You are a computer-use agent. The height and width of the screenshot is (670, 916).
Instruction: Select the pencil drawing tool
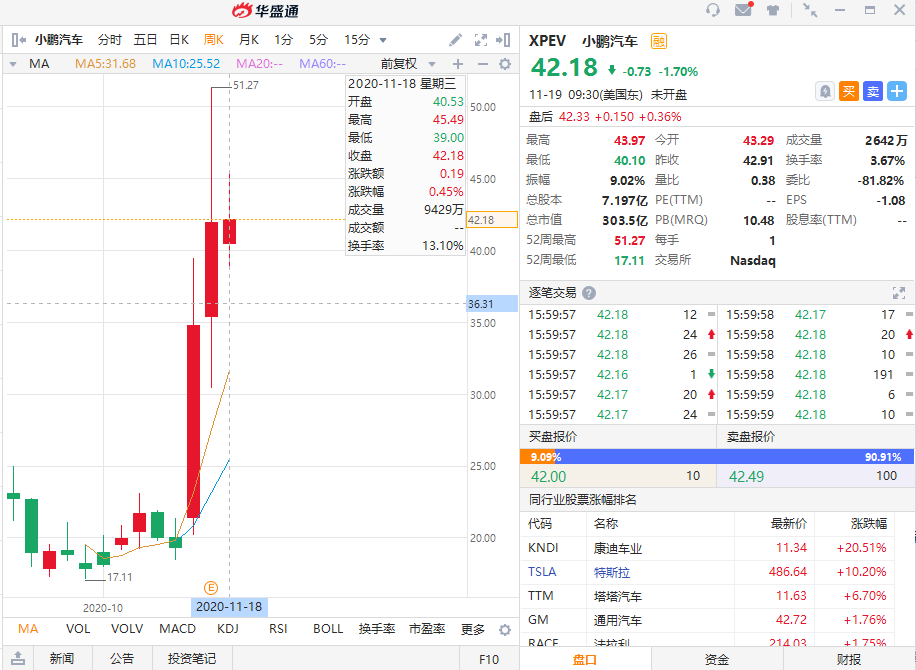pos(456,40)
